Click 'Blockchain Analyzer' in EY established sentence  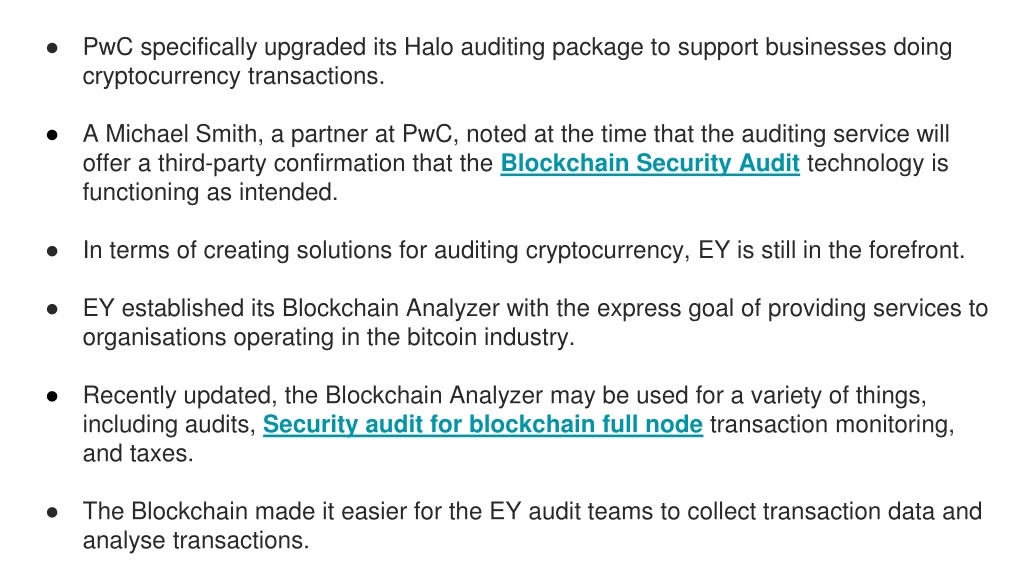[391, 308]
